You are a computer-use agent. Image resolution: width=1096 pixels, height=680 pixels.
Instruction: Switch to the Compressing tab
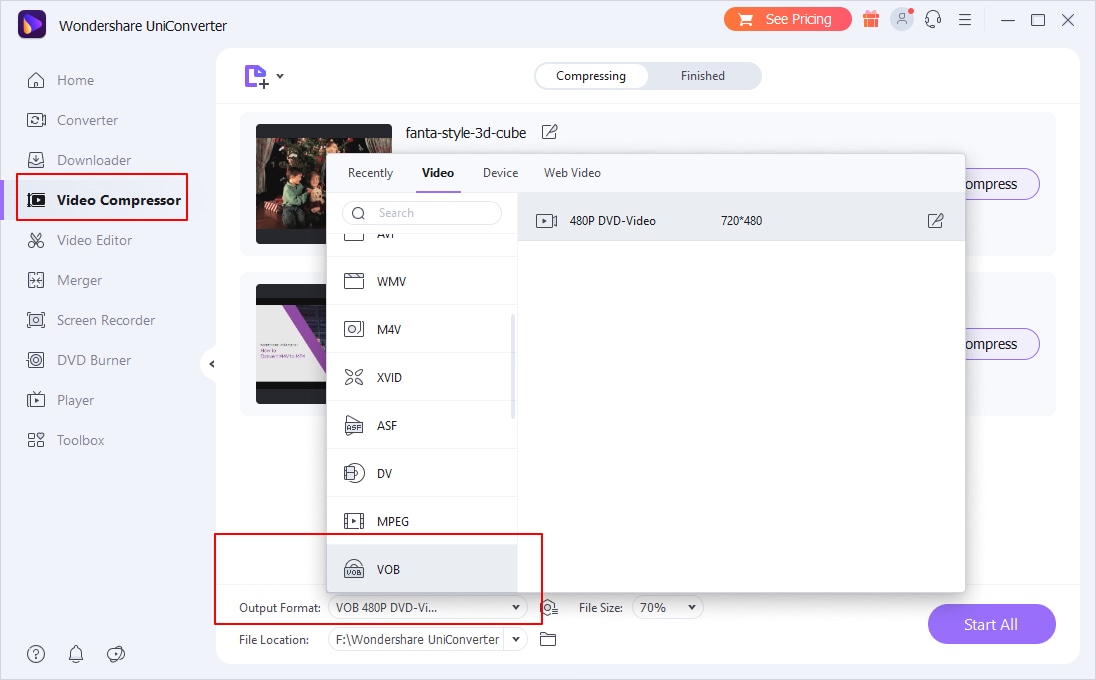click(x=591, y=75)
